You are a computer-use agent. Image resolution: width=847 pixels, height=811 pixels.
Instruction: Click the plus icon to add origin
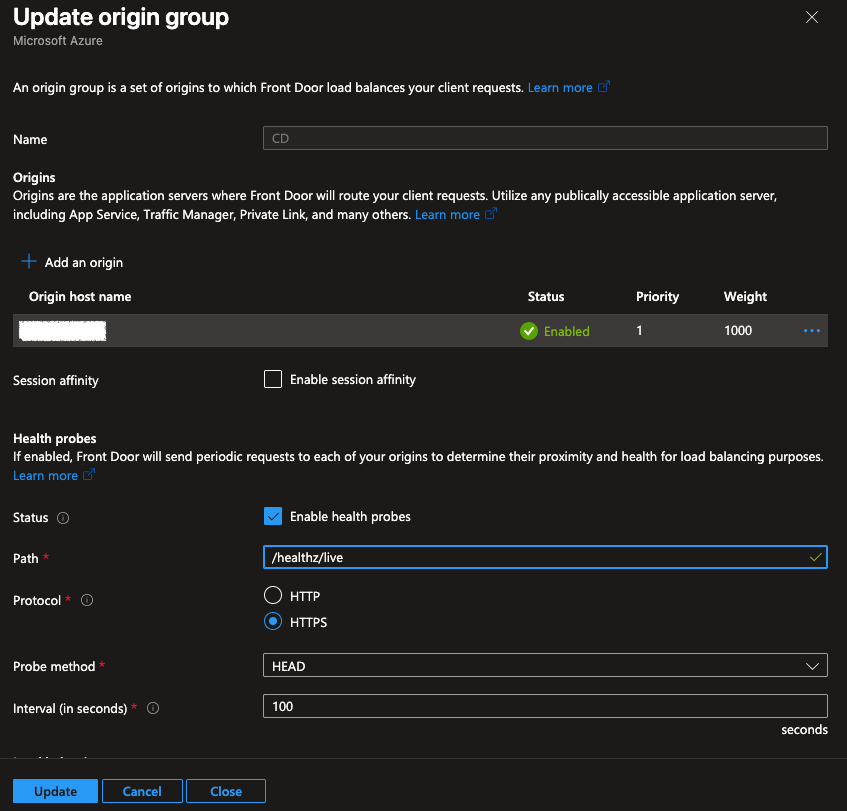pyautogui.click(x=28, y=262)
